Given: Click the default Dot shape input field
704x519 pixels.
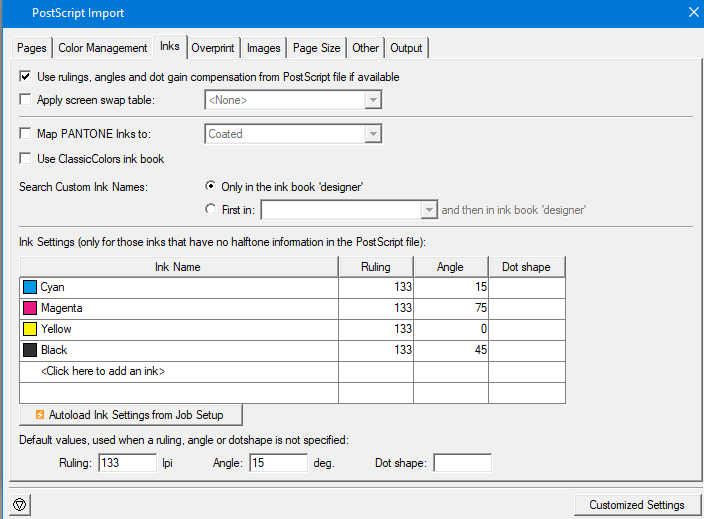Looking at the screenshot, I should click(462, 462).
